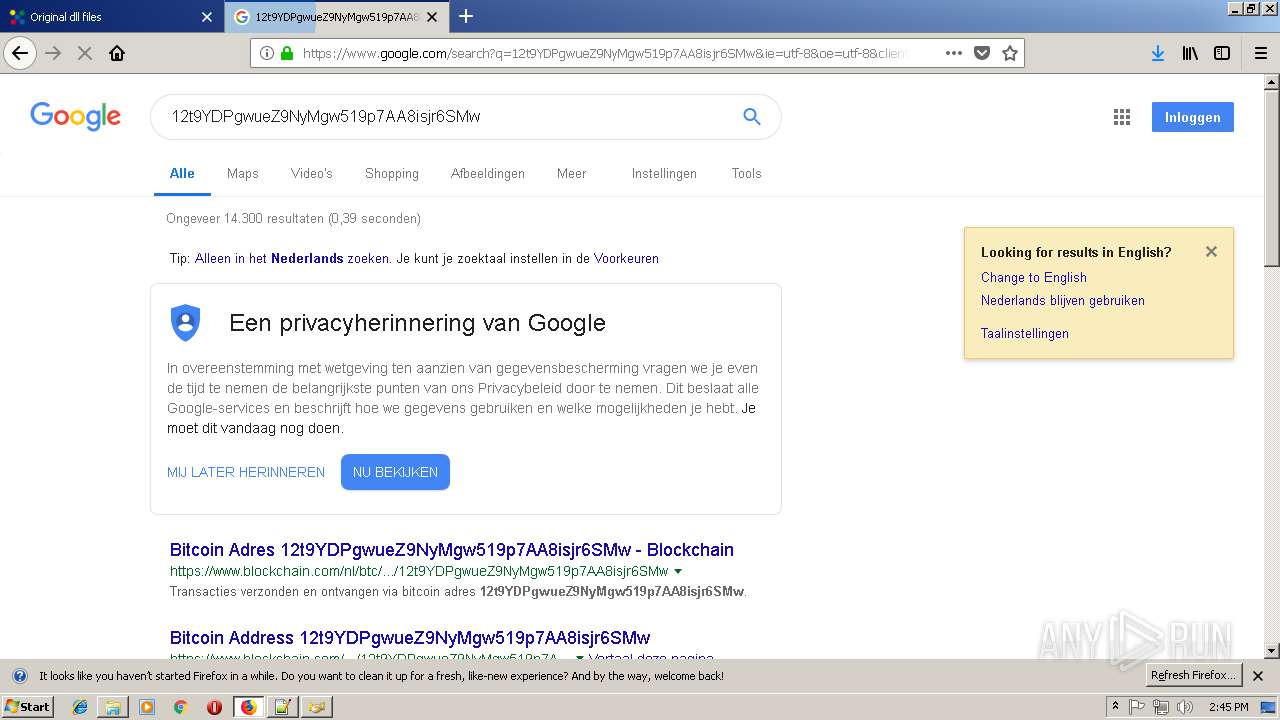The image size is (1280, 720).
Task: Open Firefox home page
Action: [117, 53]
